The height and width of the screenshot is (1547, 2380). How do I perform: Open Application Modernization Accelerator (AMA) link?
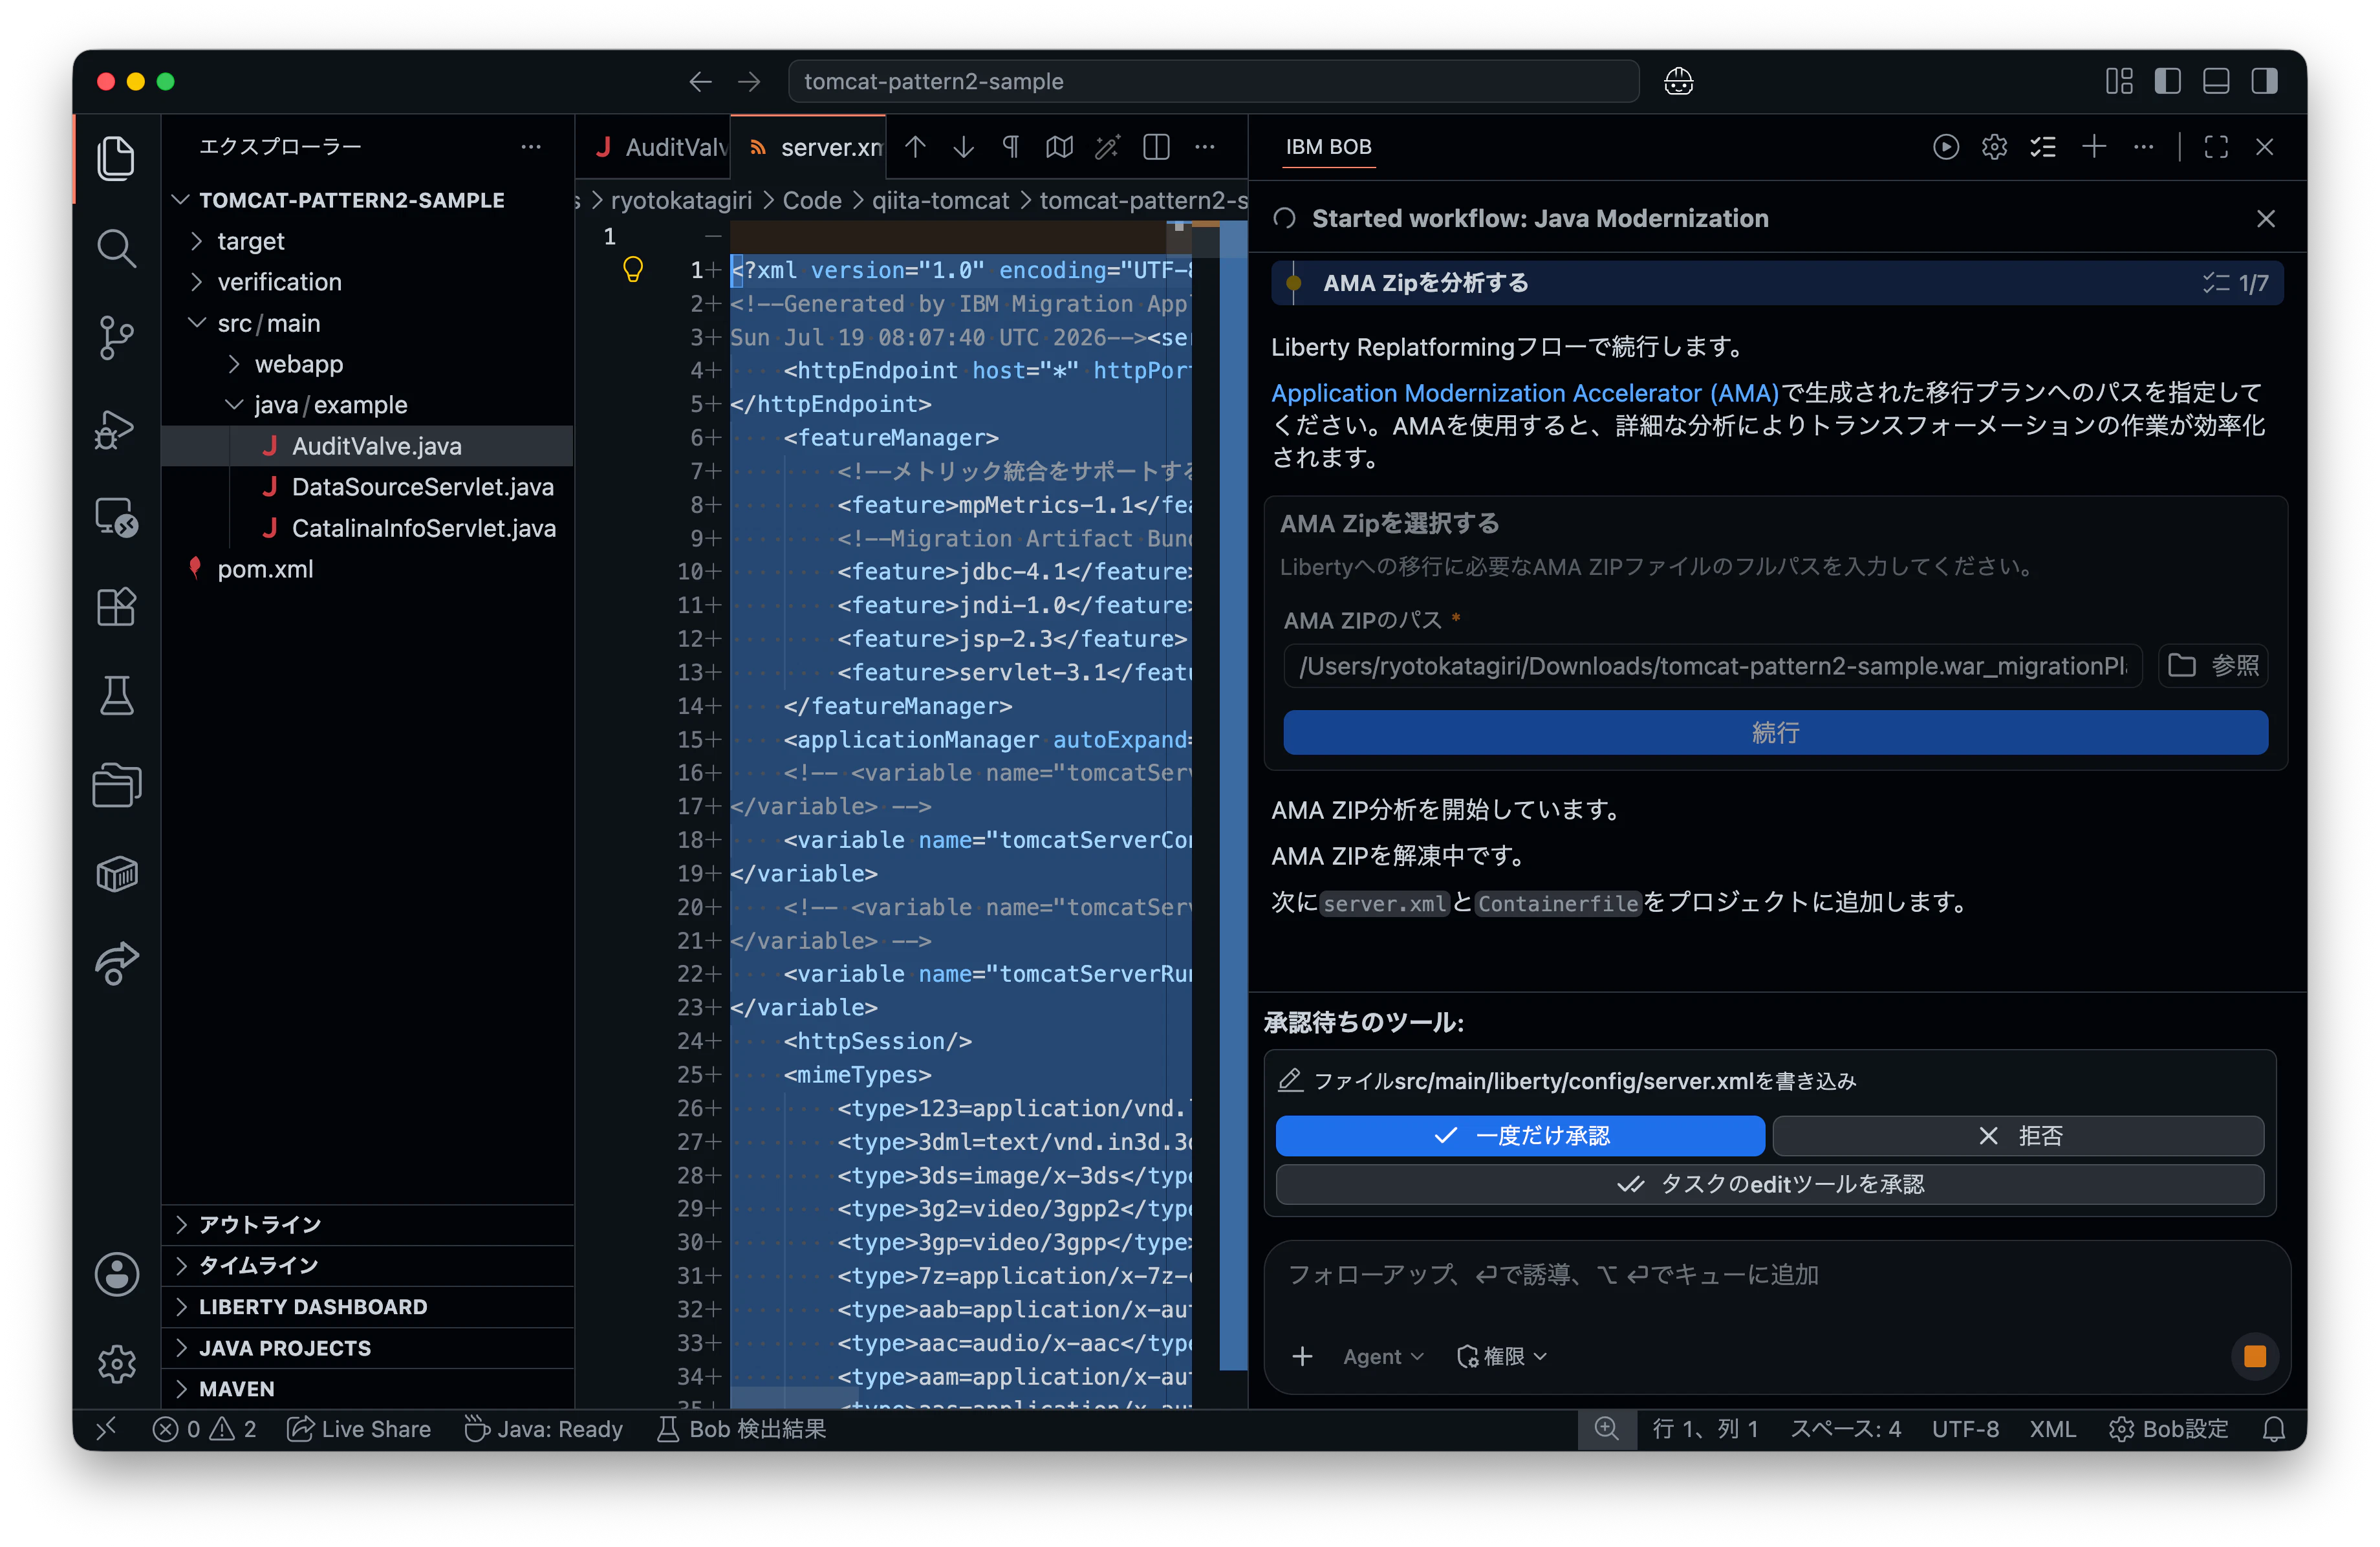click(1524, 393)
